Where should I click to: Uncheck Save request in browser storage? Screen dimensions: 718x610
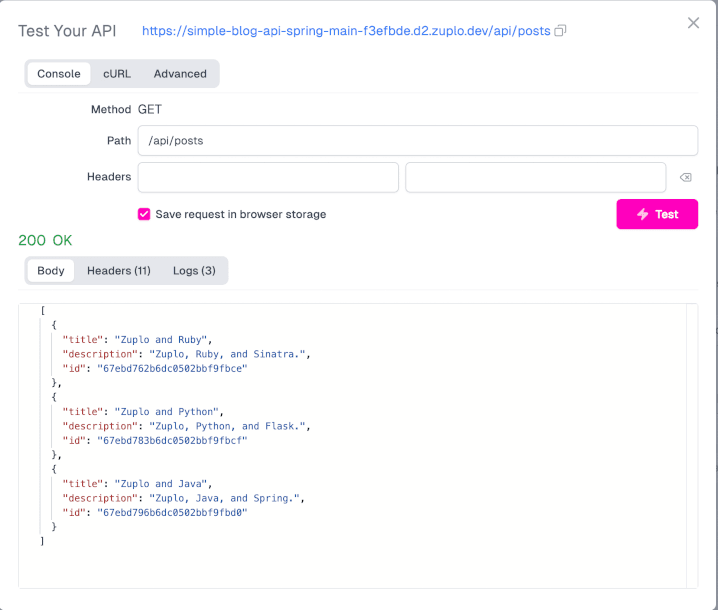(144, 214)
